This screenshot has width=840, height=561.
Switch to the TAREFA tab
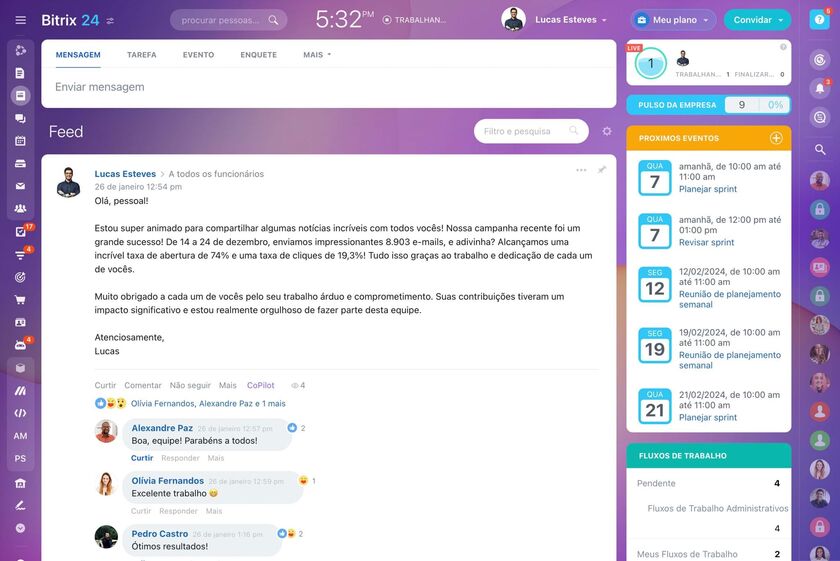click(x=141, y=55)
